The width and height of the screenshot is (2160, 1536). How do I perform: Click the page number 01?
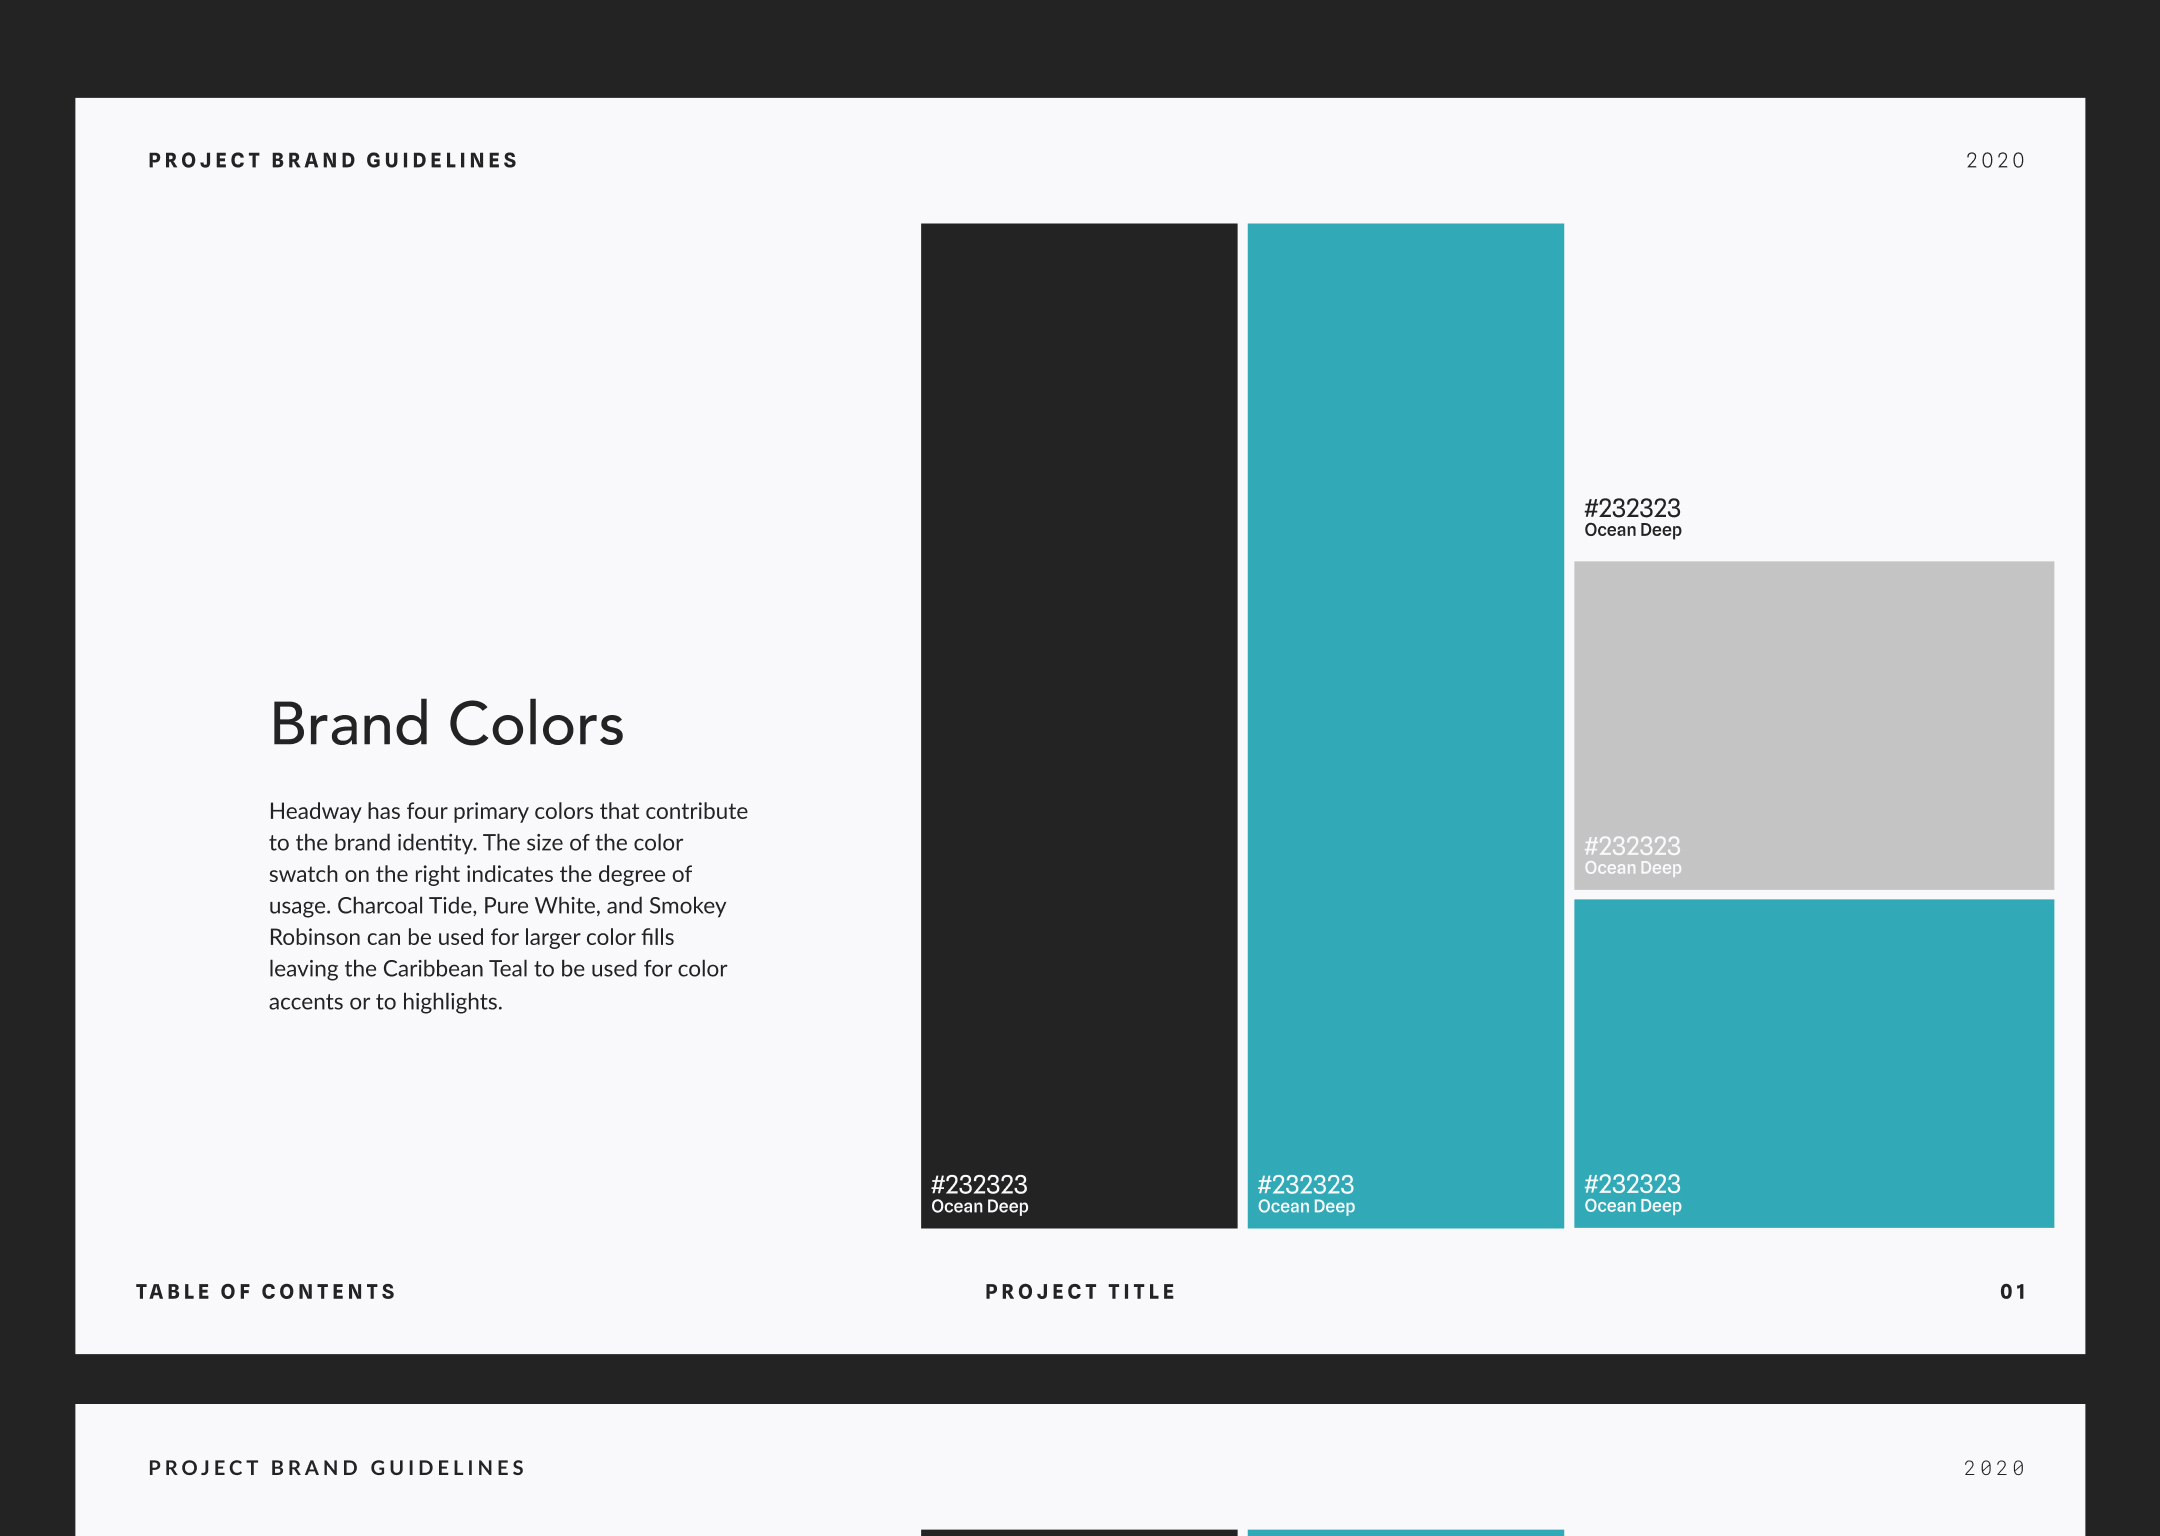[2013, 1292]
